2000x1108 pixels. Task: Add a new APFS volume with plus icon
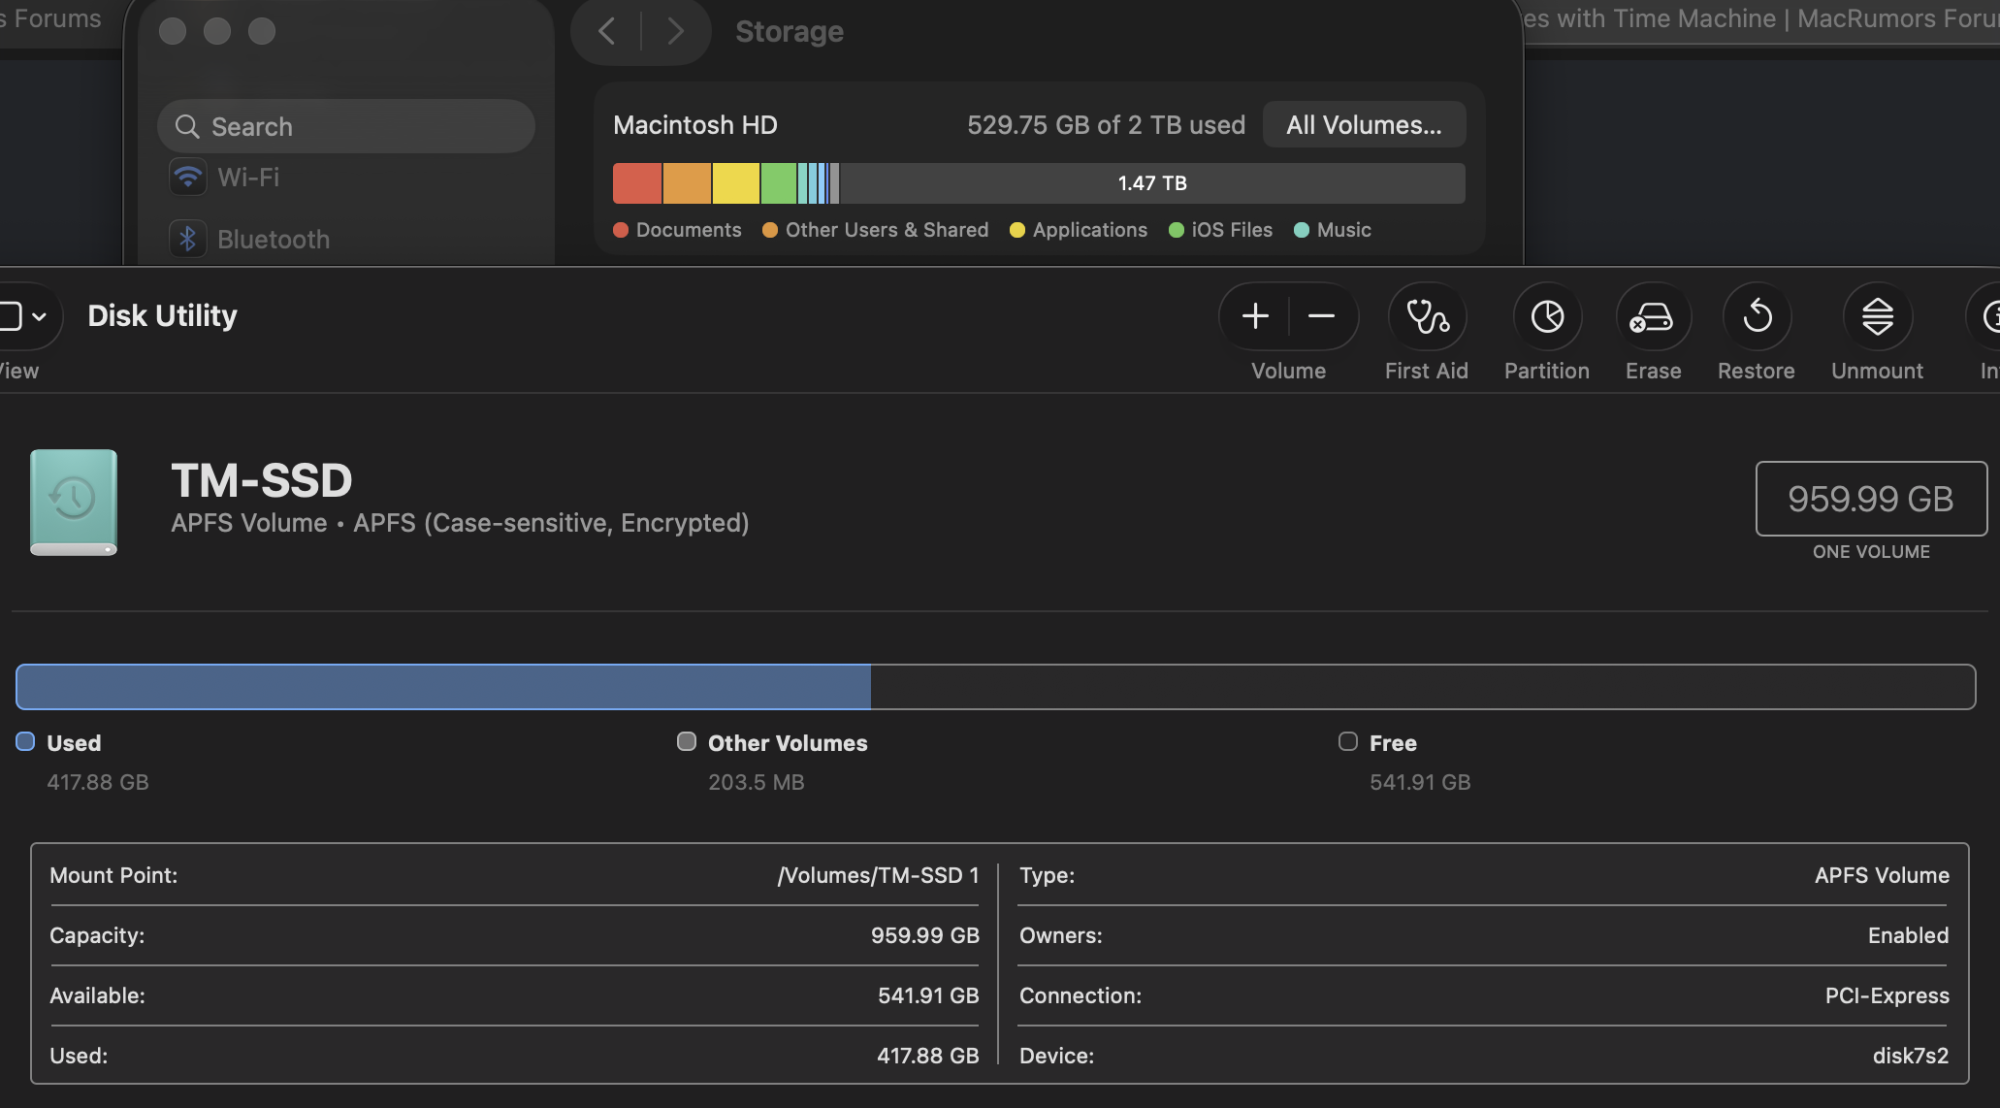(1254, 316)
